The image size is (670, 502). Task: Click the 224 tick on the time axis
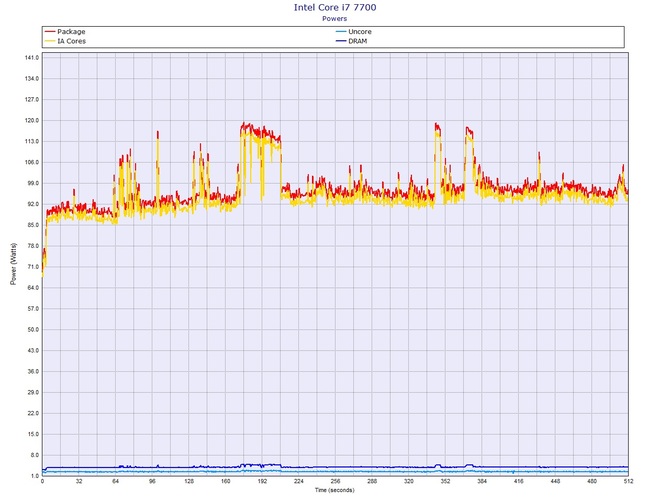point(299,481)
